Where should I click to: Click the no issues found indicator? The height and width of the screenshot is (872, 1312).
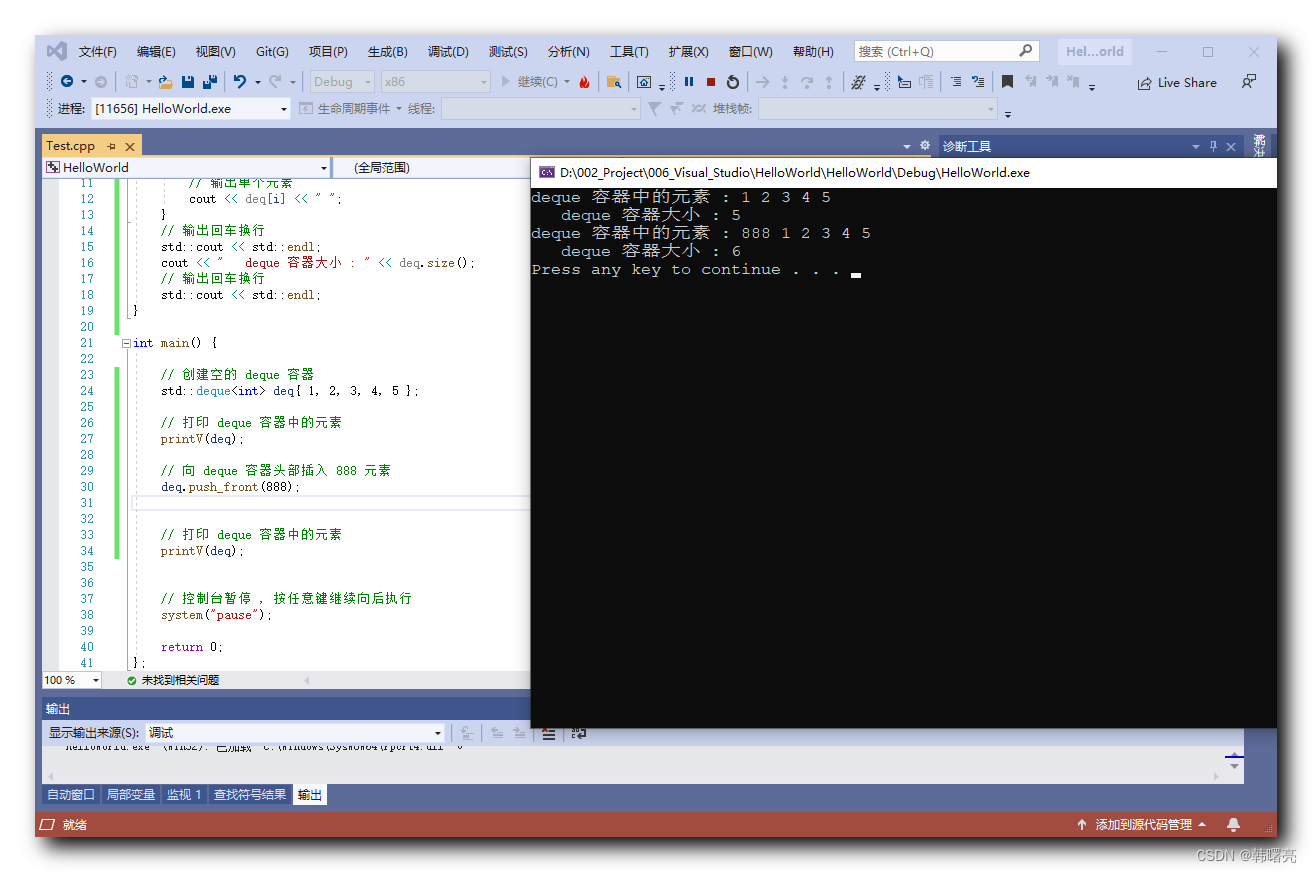172,680
